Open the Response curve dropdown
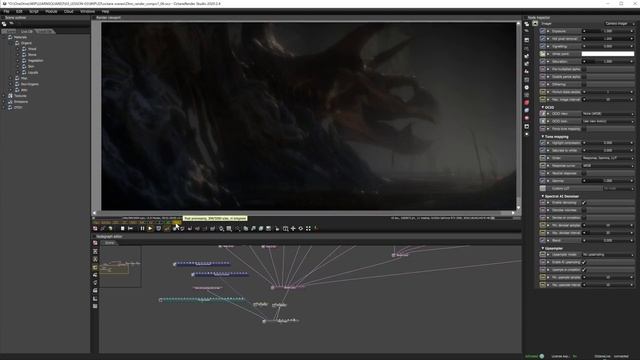This screenshot has height=360, width=640. click(608, 166)
